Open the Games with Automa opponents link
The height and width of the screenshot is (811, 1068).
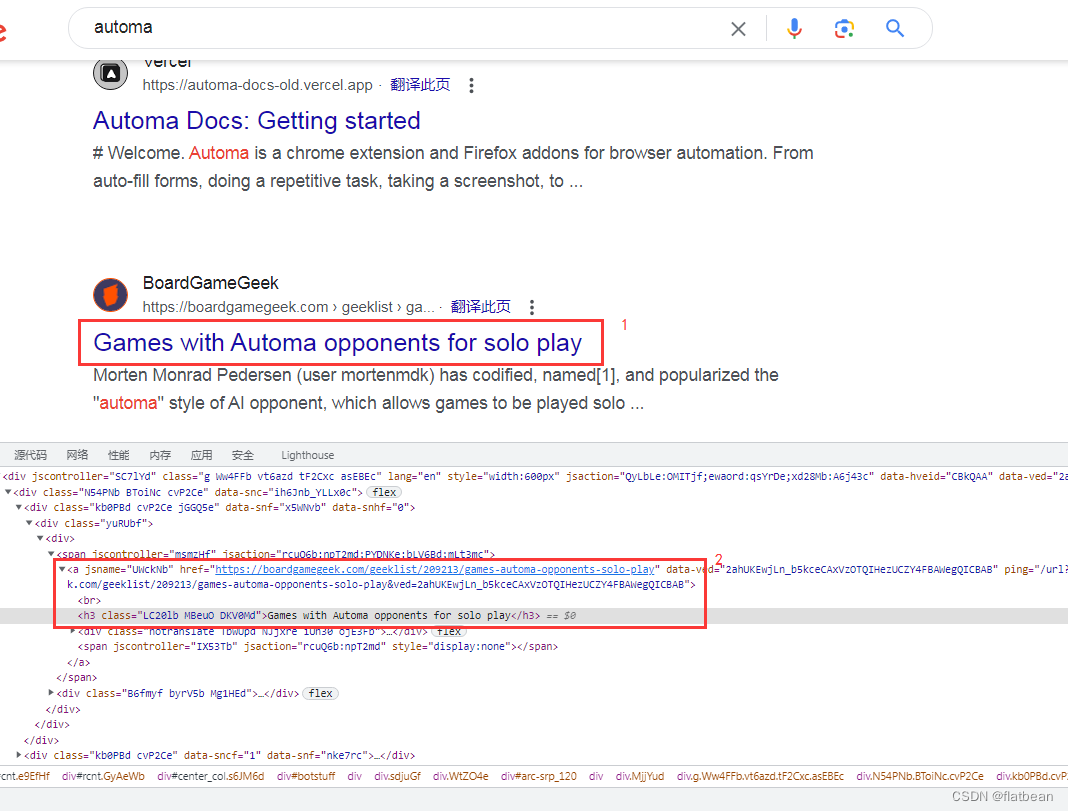point(340,343)
